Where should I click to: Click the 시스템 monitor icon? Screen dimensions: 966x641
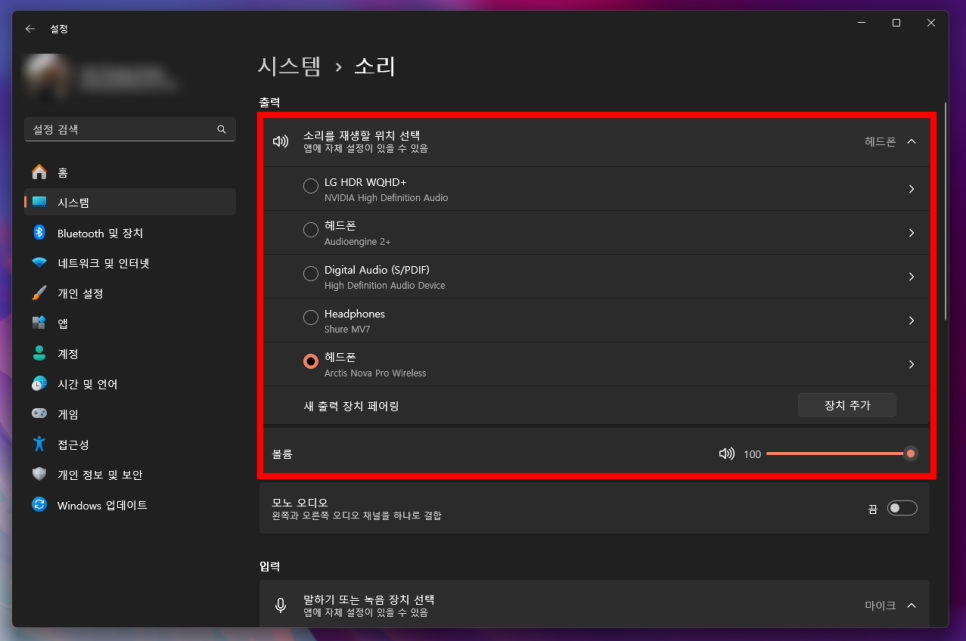coord(39,202)
